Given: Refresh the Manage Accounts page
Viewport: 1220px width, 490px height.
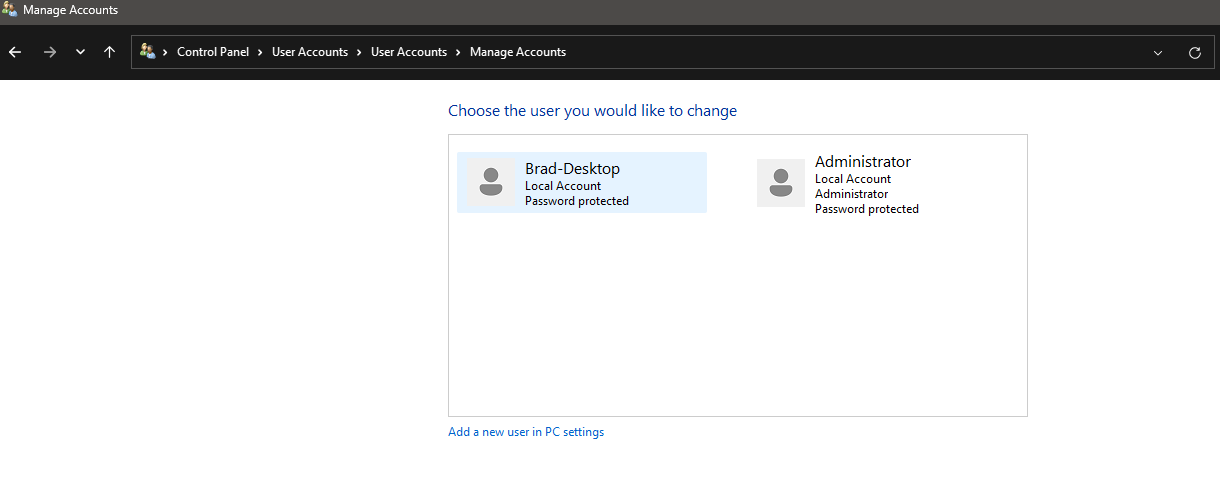Looking at the screenshot, I should click(x=1194, y=53).
